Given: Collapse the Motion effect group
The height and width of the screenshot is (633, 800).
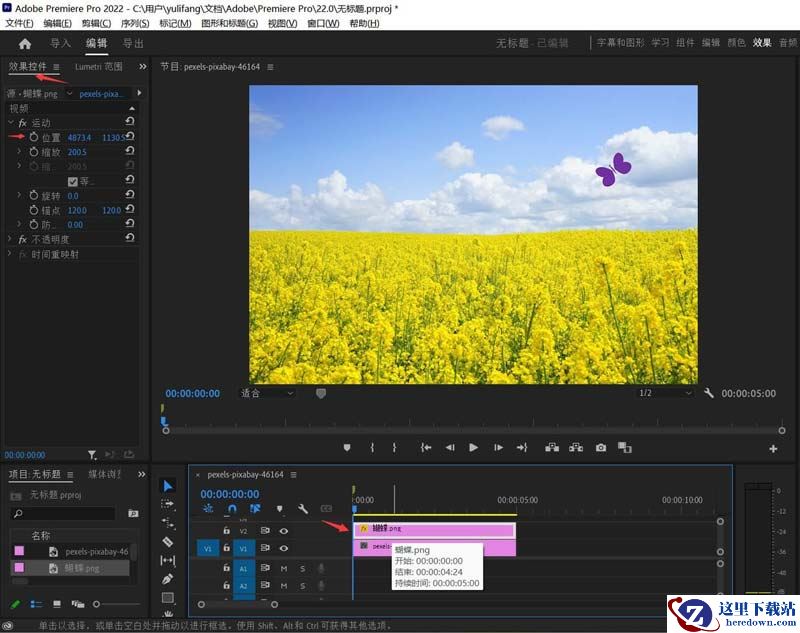Looking at the screenshot, I should point(11,122).
